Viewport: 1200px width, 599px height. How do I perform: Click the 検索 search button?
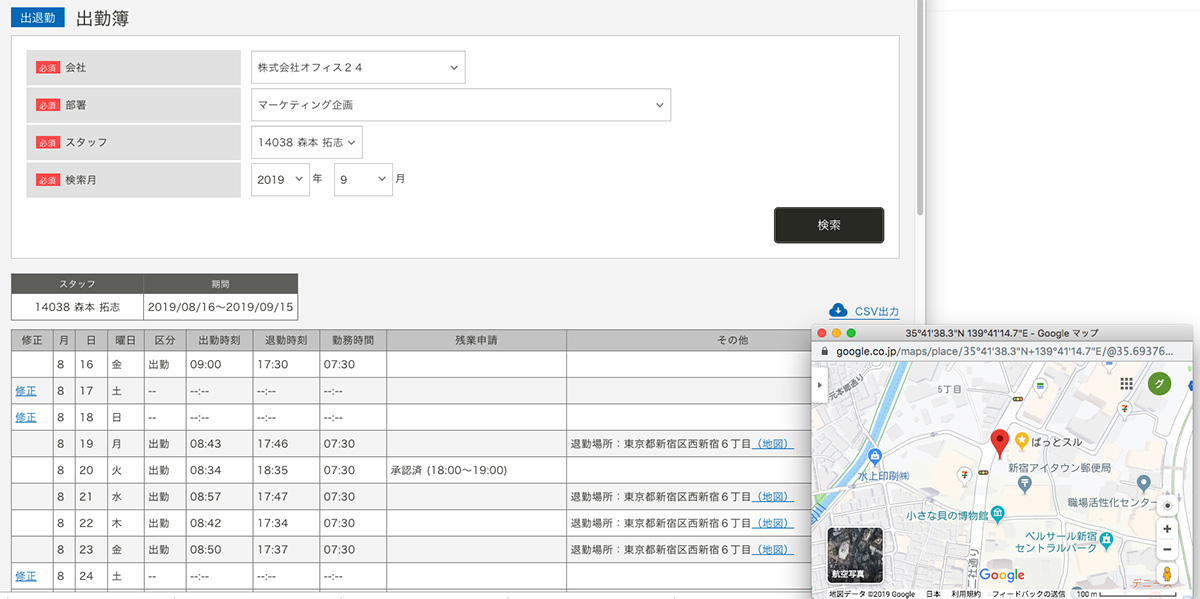click(x=828, y=225)
